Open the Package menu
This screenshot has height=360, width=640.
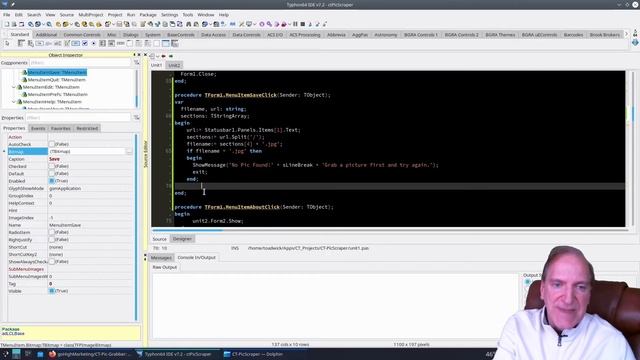pos(148,15)
